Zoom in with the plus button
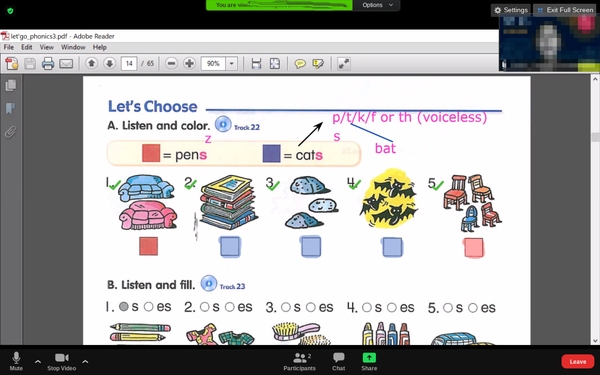Viewport: 600px width, 375px height. (x=189, y=64)
